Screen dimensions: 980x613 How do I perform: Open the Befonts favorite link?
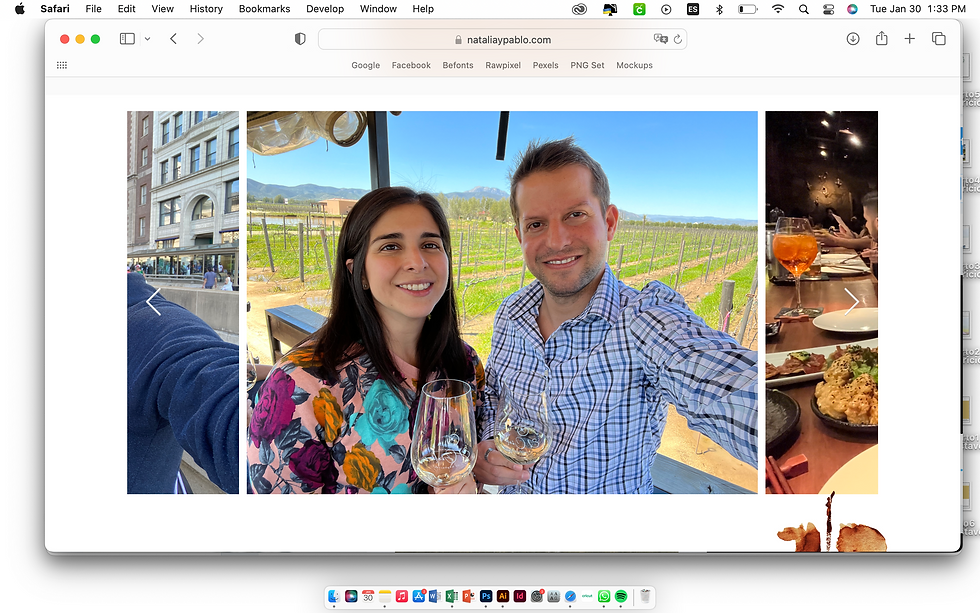click(x=458, y=65)
